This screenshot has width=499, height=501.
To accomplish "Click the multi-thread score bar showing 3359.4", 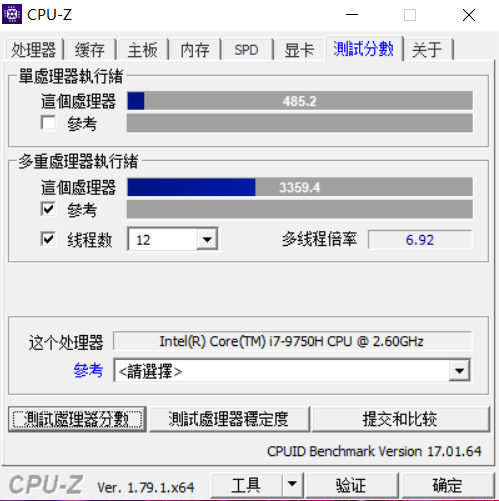I will (300, 187).
